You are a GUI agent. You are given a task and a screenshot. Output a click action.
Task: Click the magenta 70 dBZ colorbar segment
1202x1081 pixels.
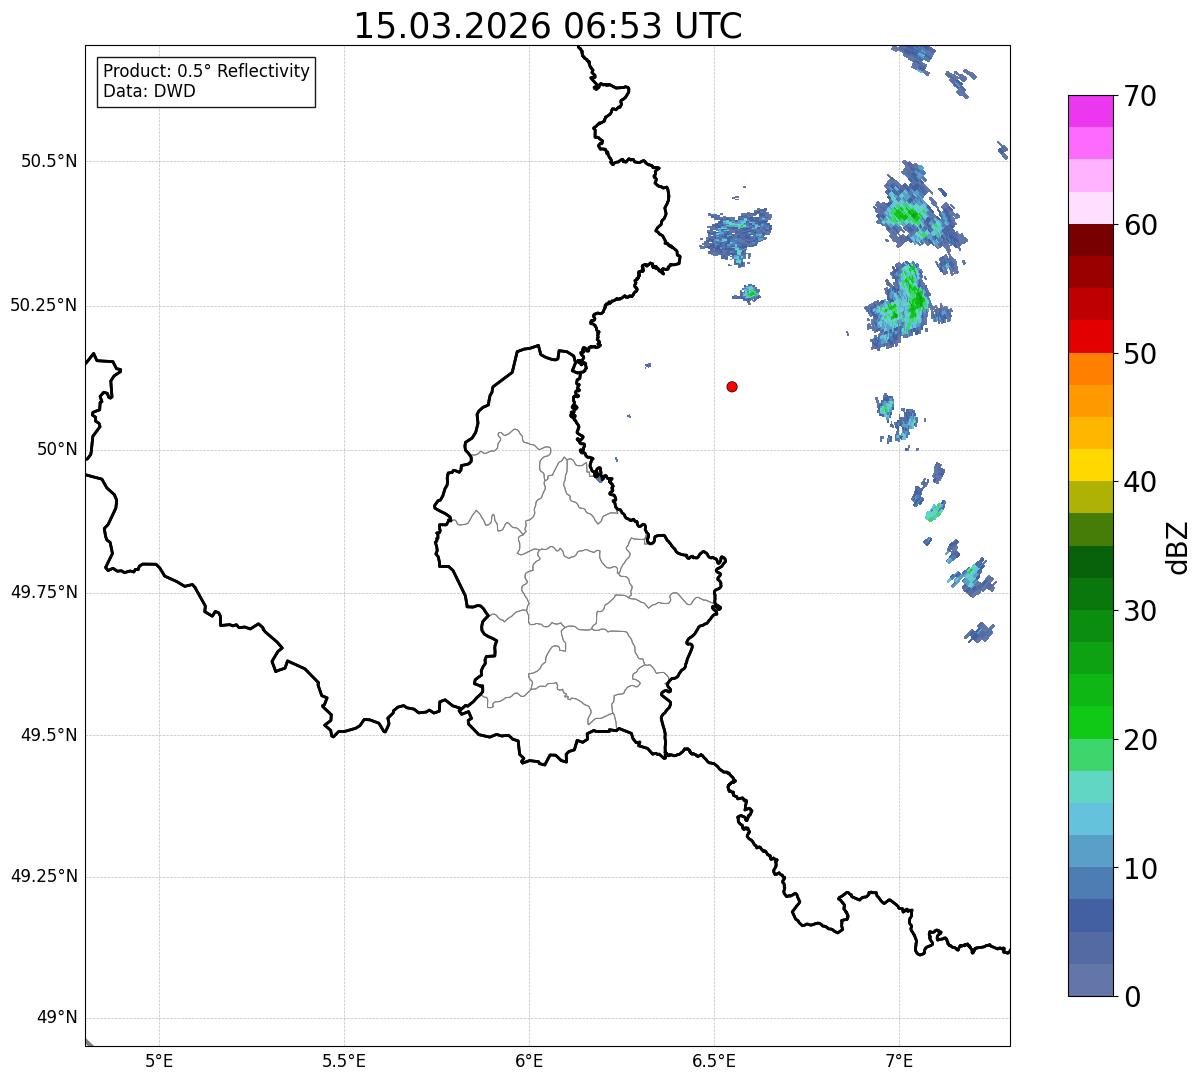point(1091,111)
